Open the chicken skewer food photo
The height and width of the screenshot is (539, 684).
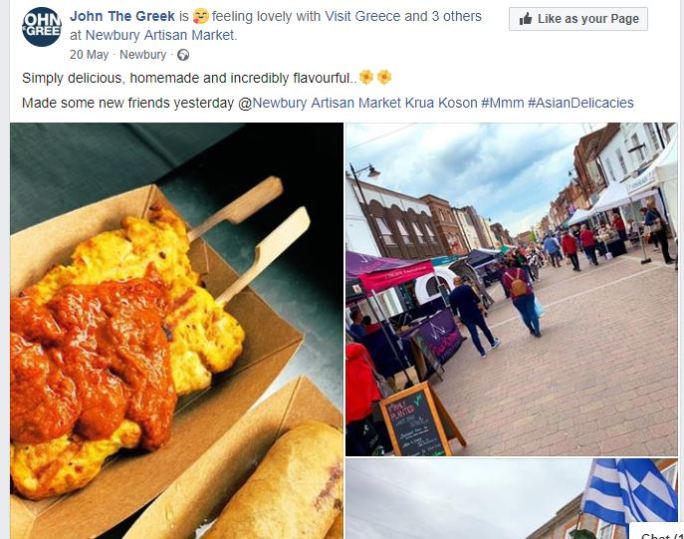tap(177, 331)
